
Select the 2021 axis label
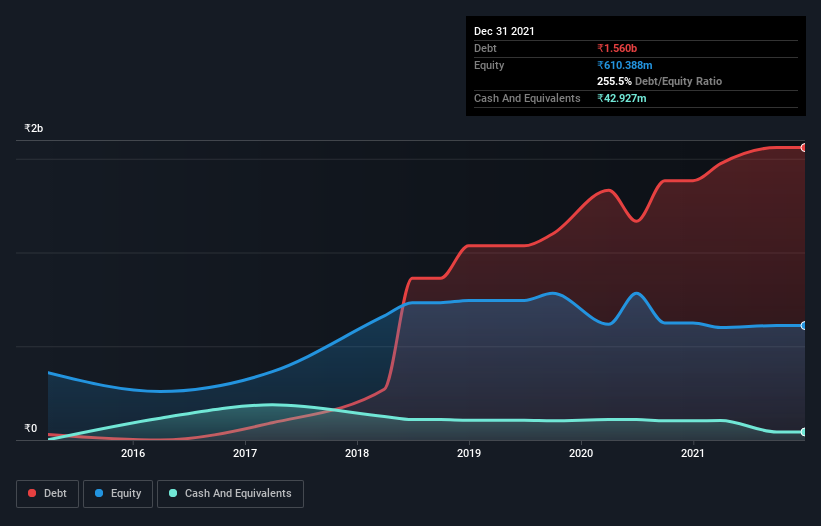tap(693, 453)
